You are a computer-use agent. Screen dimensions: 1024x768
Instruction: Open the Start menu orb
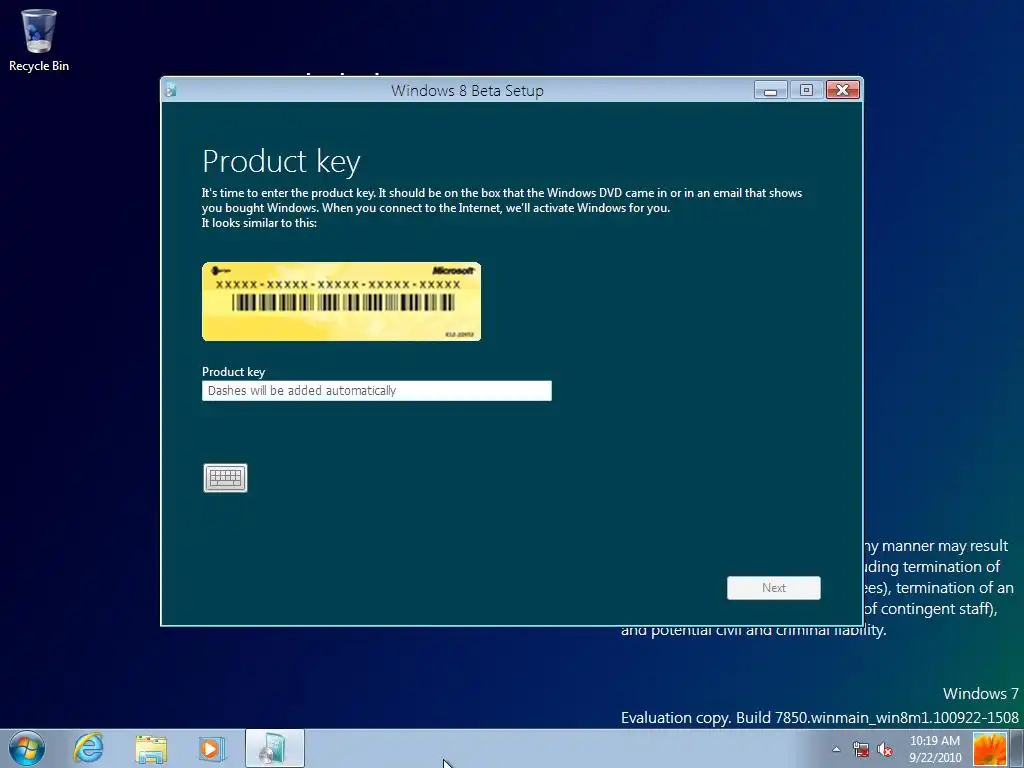tap(27, 748)
